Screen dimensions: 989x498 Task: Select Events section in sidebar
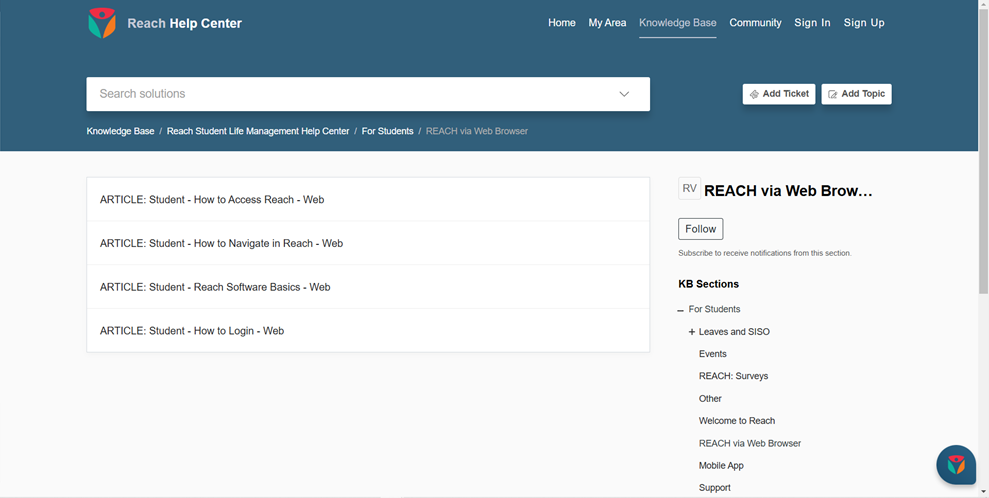pos(713,354)
